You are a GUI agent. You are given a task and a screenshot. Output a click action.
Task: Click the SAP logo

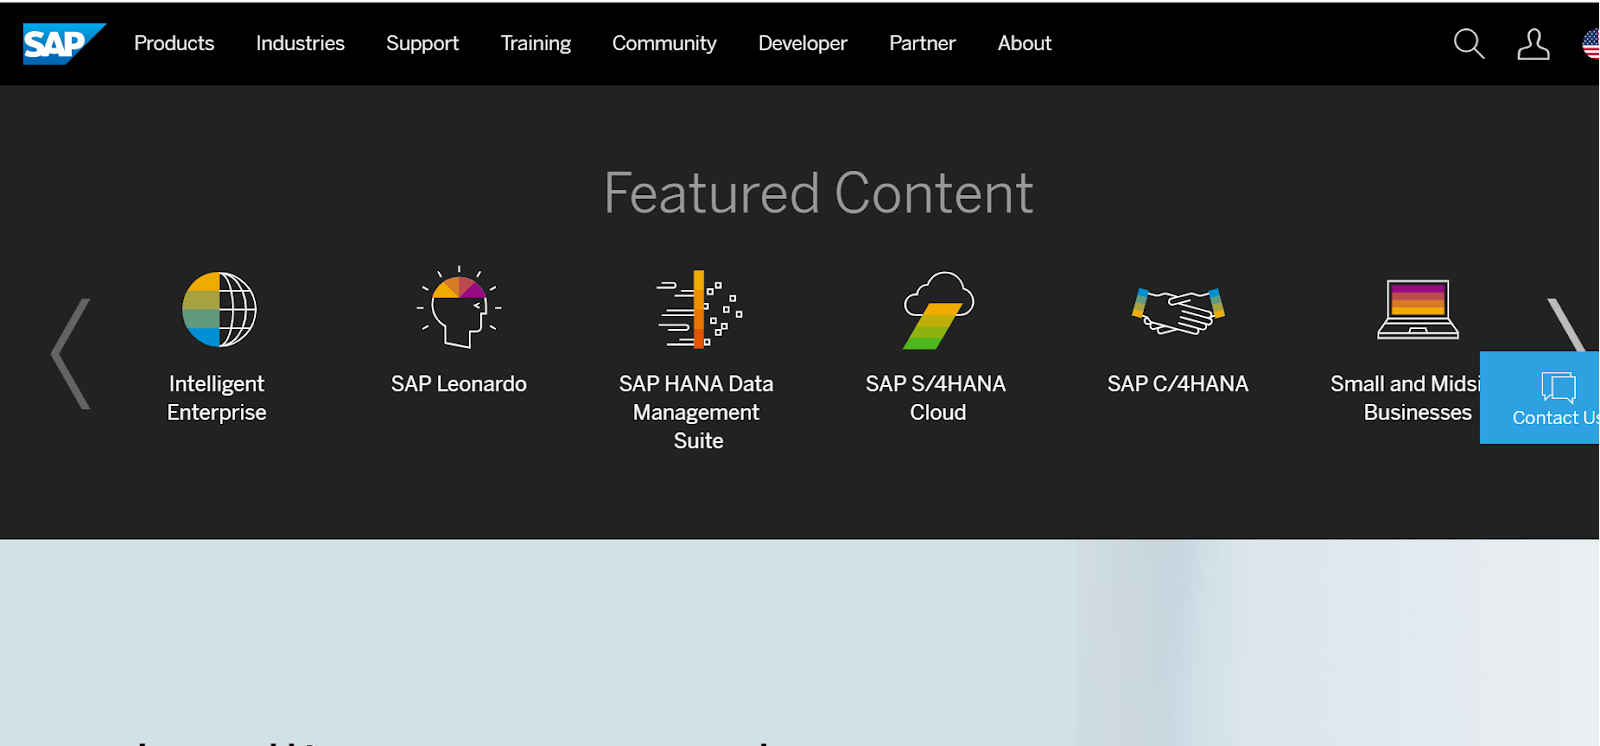coord(64,43)
